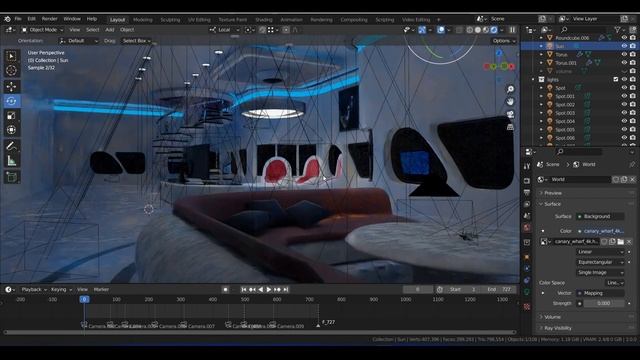
Task: Open the Texture properties tab
Action: pos(527,306)
